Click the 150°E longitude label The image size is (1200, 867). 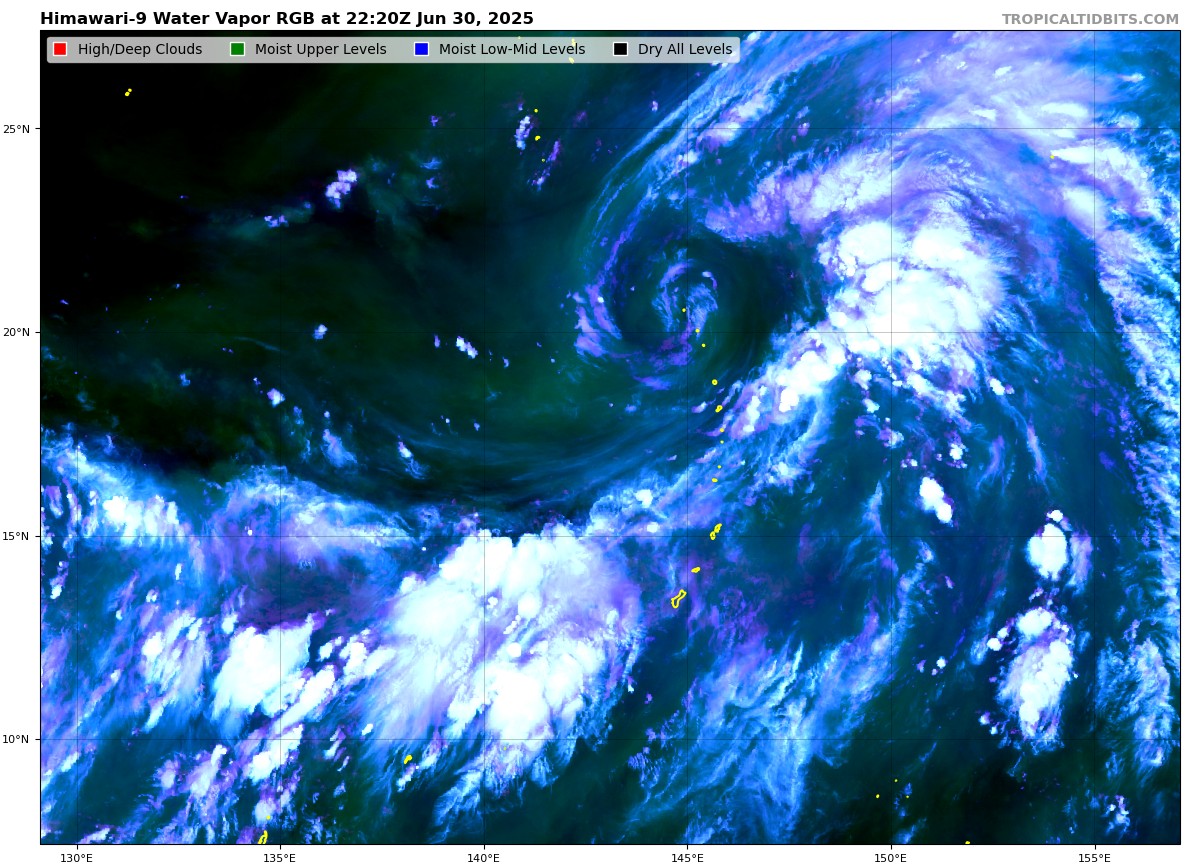point(891,857)
